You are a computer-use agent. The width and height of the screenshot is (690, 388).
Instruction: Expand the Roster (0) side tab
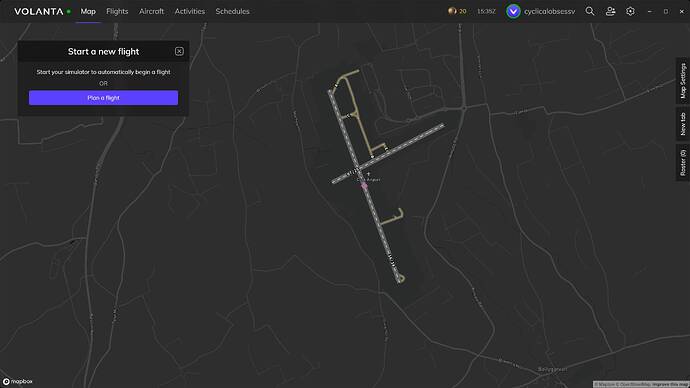[683, 163]
